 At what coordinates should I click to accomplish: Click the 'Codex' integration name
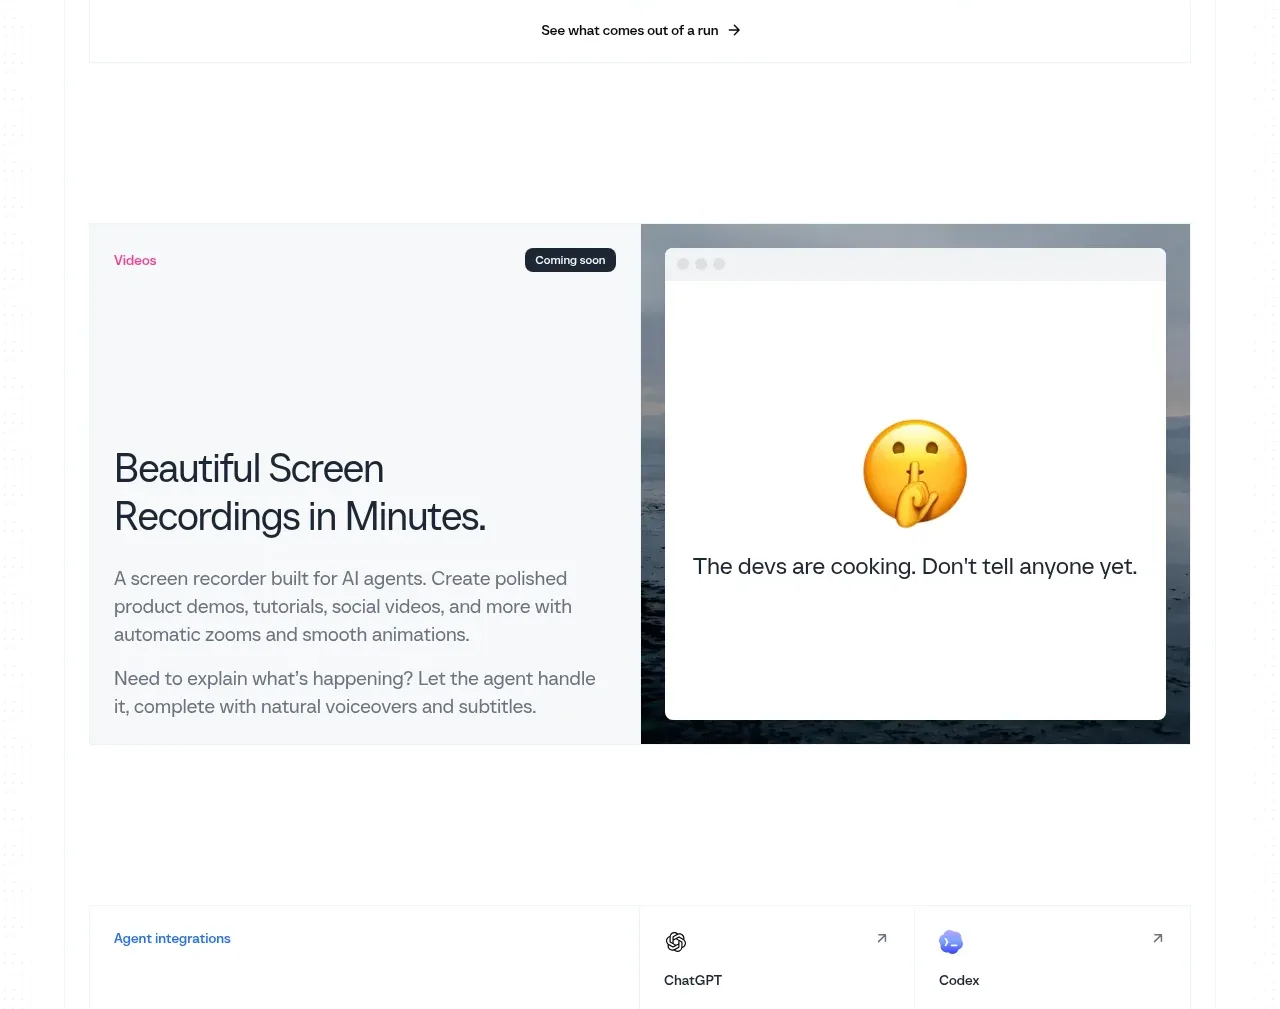point(959,980)
